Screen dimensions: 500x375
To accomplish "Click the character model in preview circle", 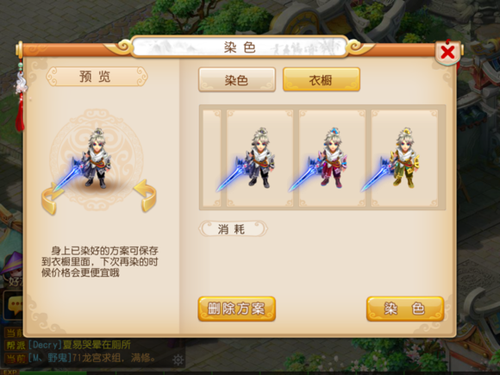I will click(x=97, y=158).
